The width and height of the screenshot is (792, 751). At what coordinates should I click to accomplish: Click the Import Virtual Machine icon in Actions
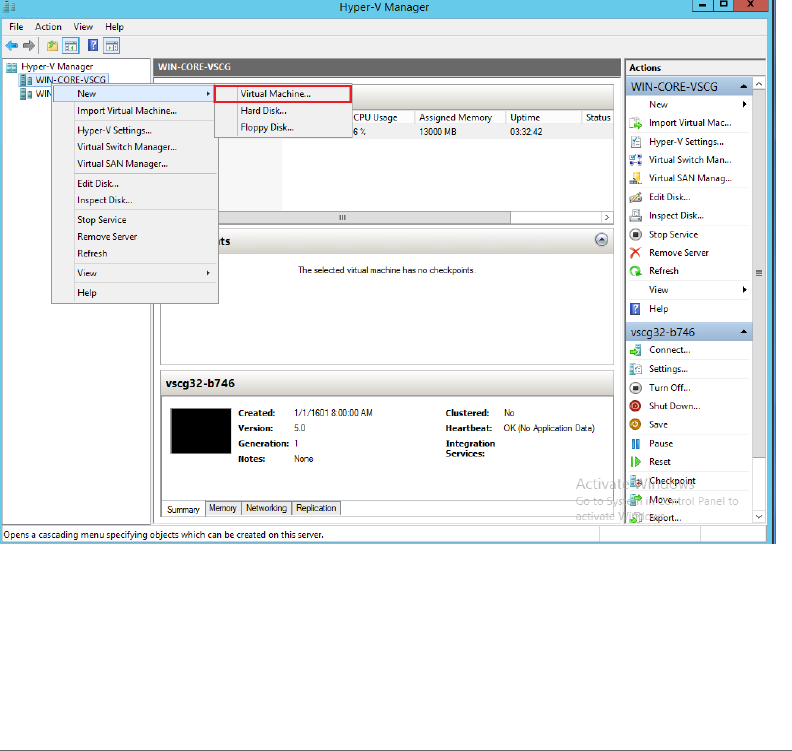[635, 123]
